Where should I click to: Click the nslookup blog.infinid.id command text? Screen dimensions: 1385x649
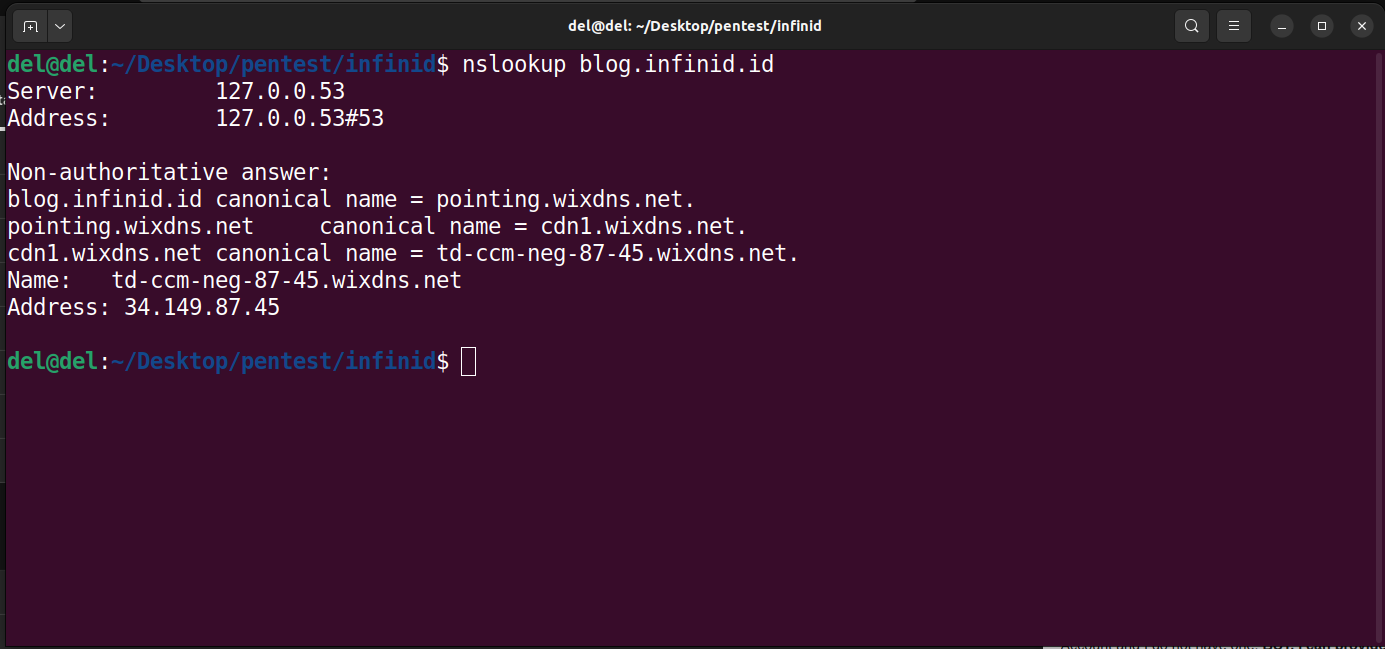coord(617,65)
